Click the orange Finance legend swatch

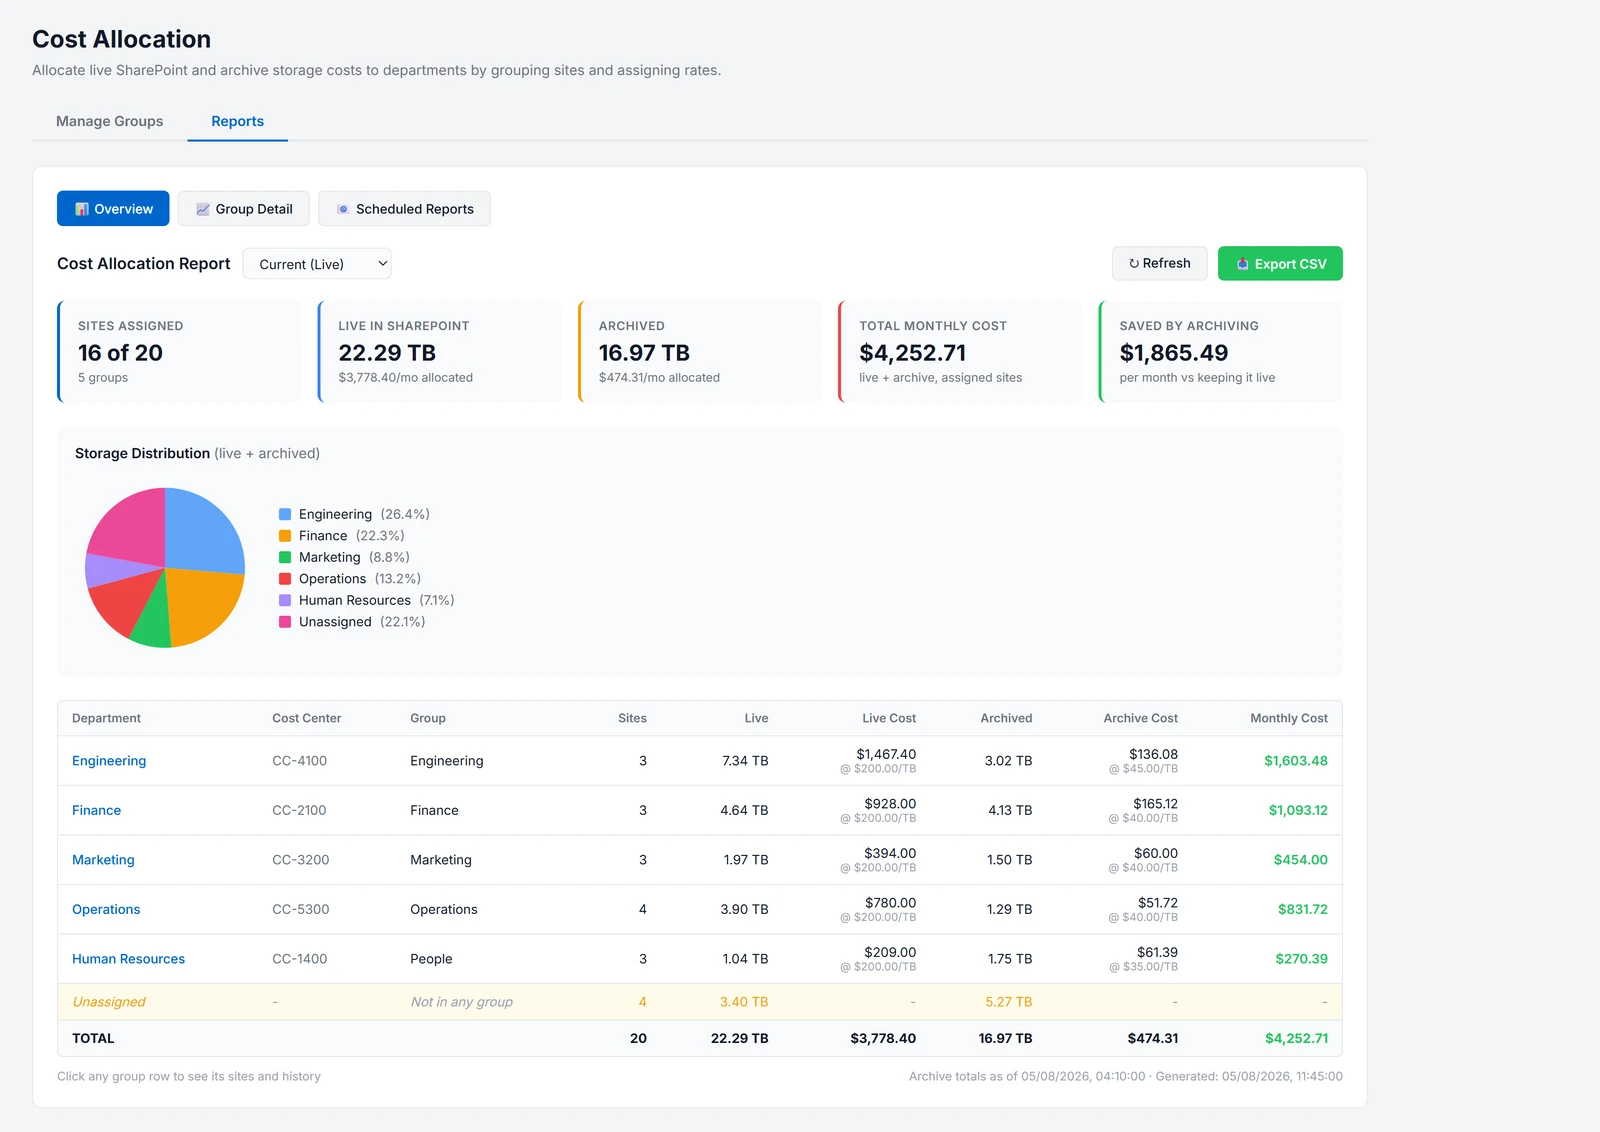click(285, 536)
